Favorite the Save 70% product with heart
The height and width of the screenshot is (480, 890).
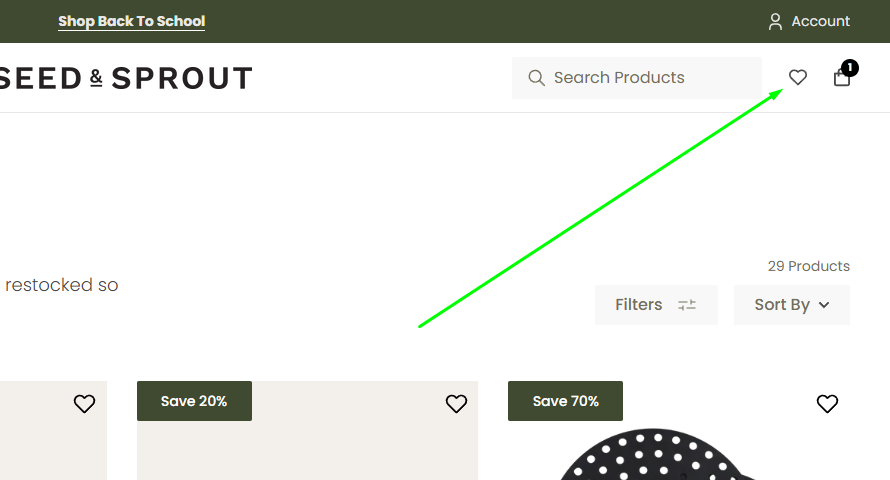point(827,404)
